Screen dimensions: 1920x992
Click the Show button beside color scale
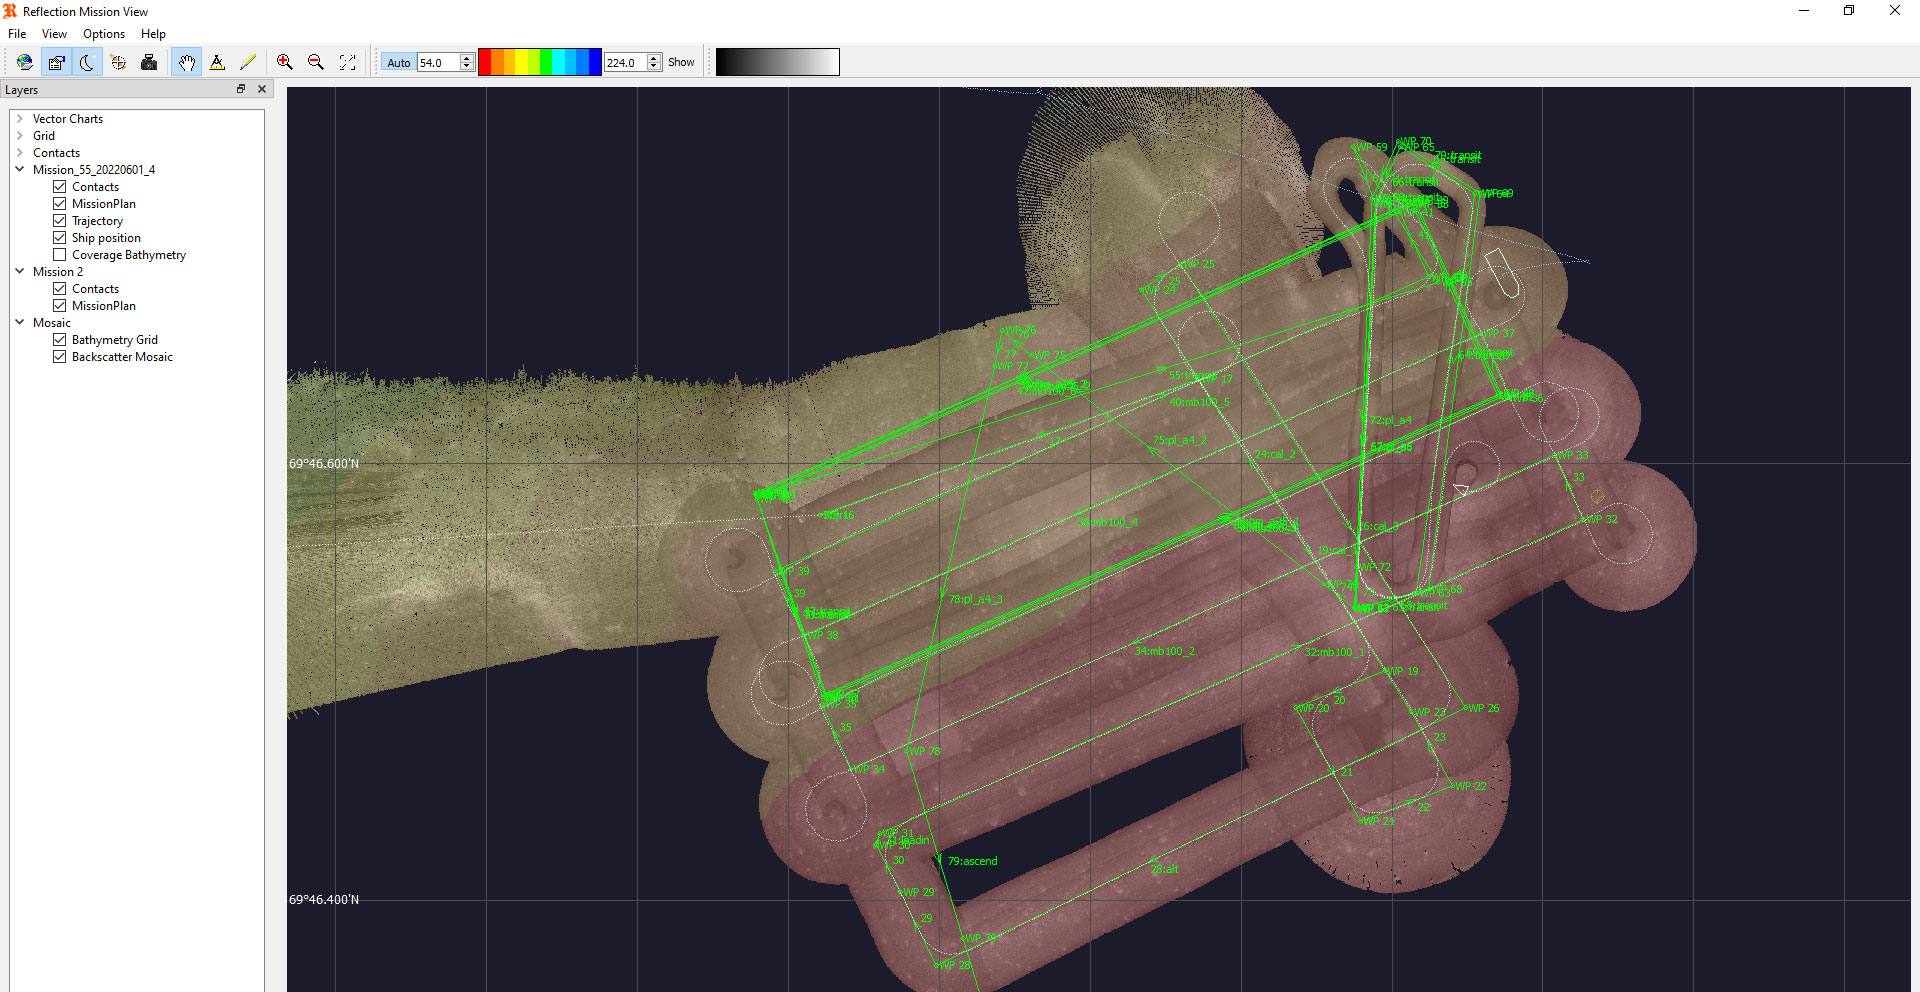[x=681, y=62]
